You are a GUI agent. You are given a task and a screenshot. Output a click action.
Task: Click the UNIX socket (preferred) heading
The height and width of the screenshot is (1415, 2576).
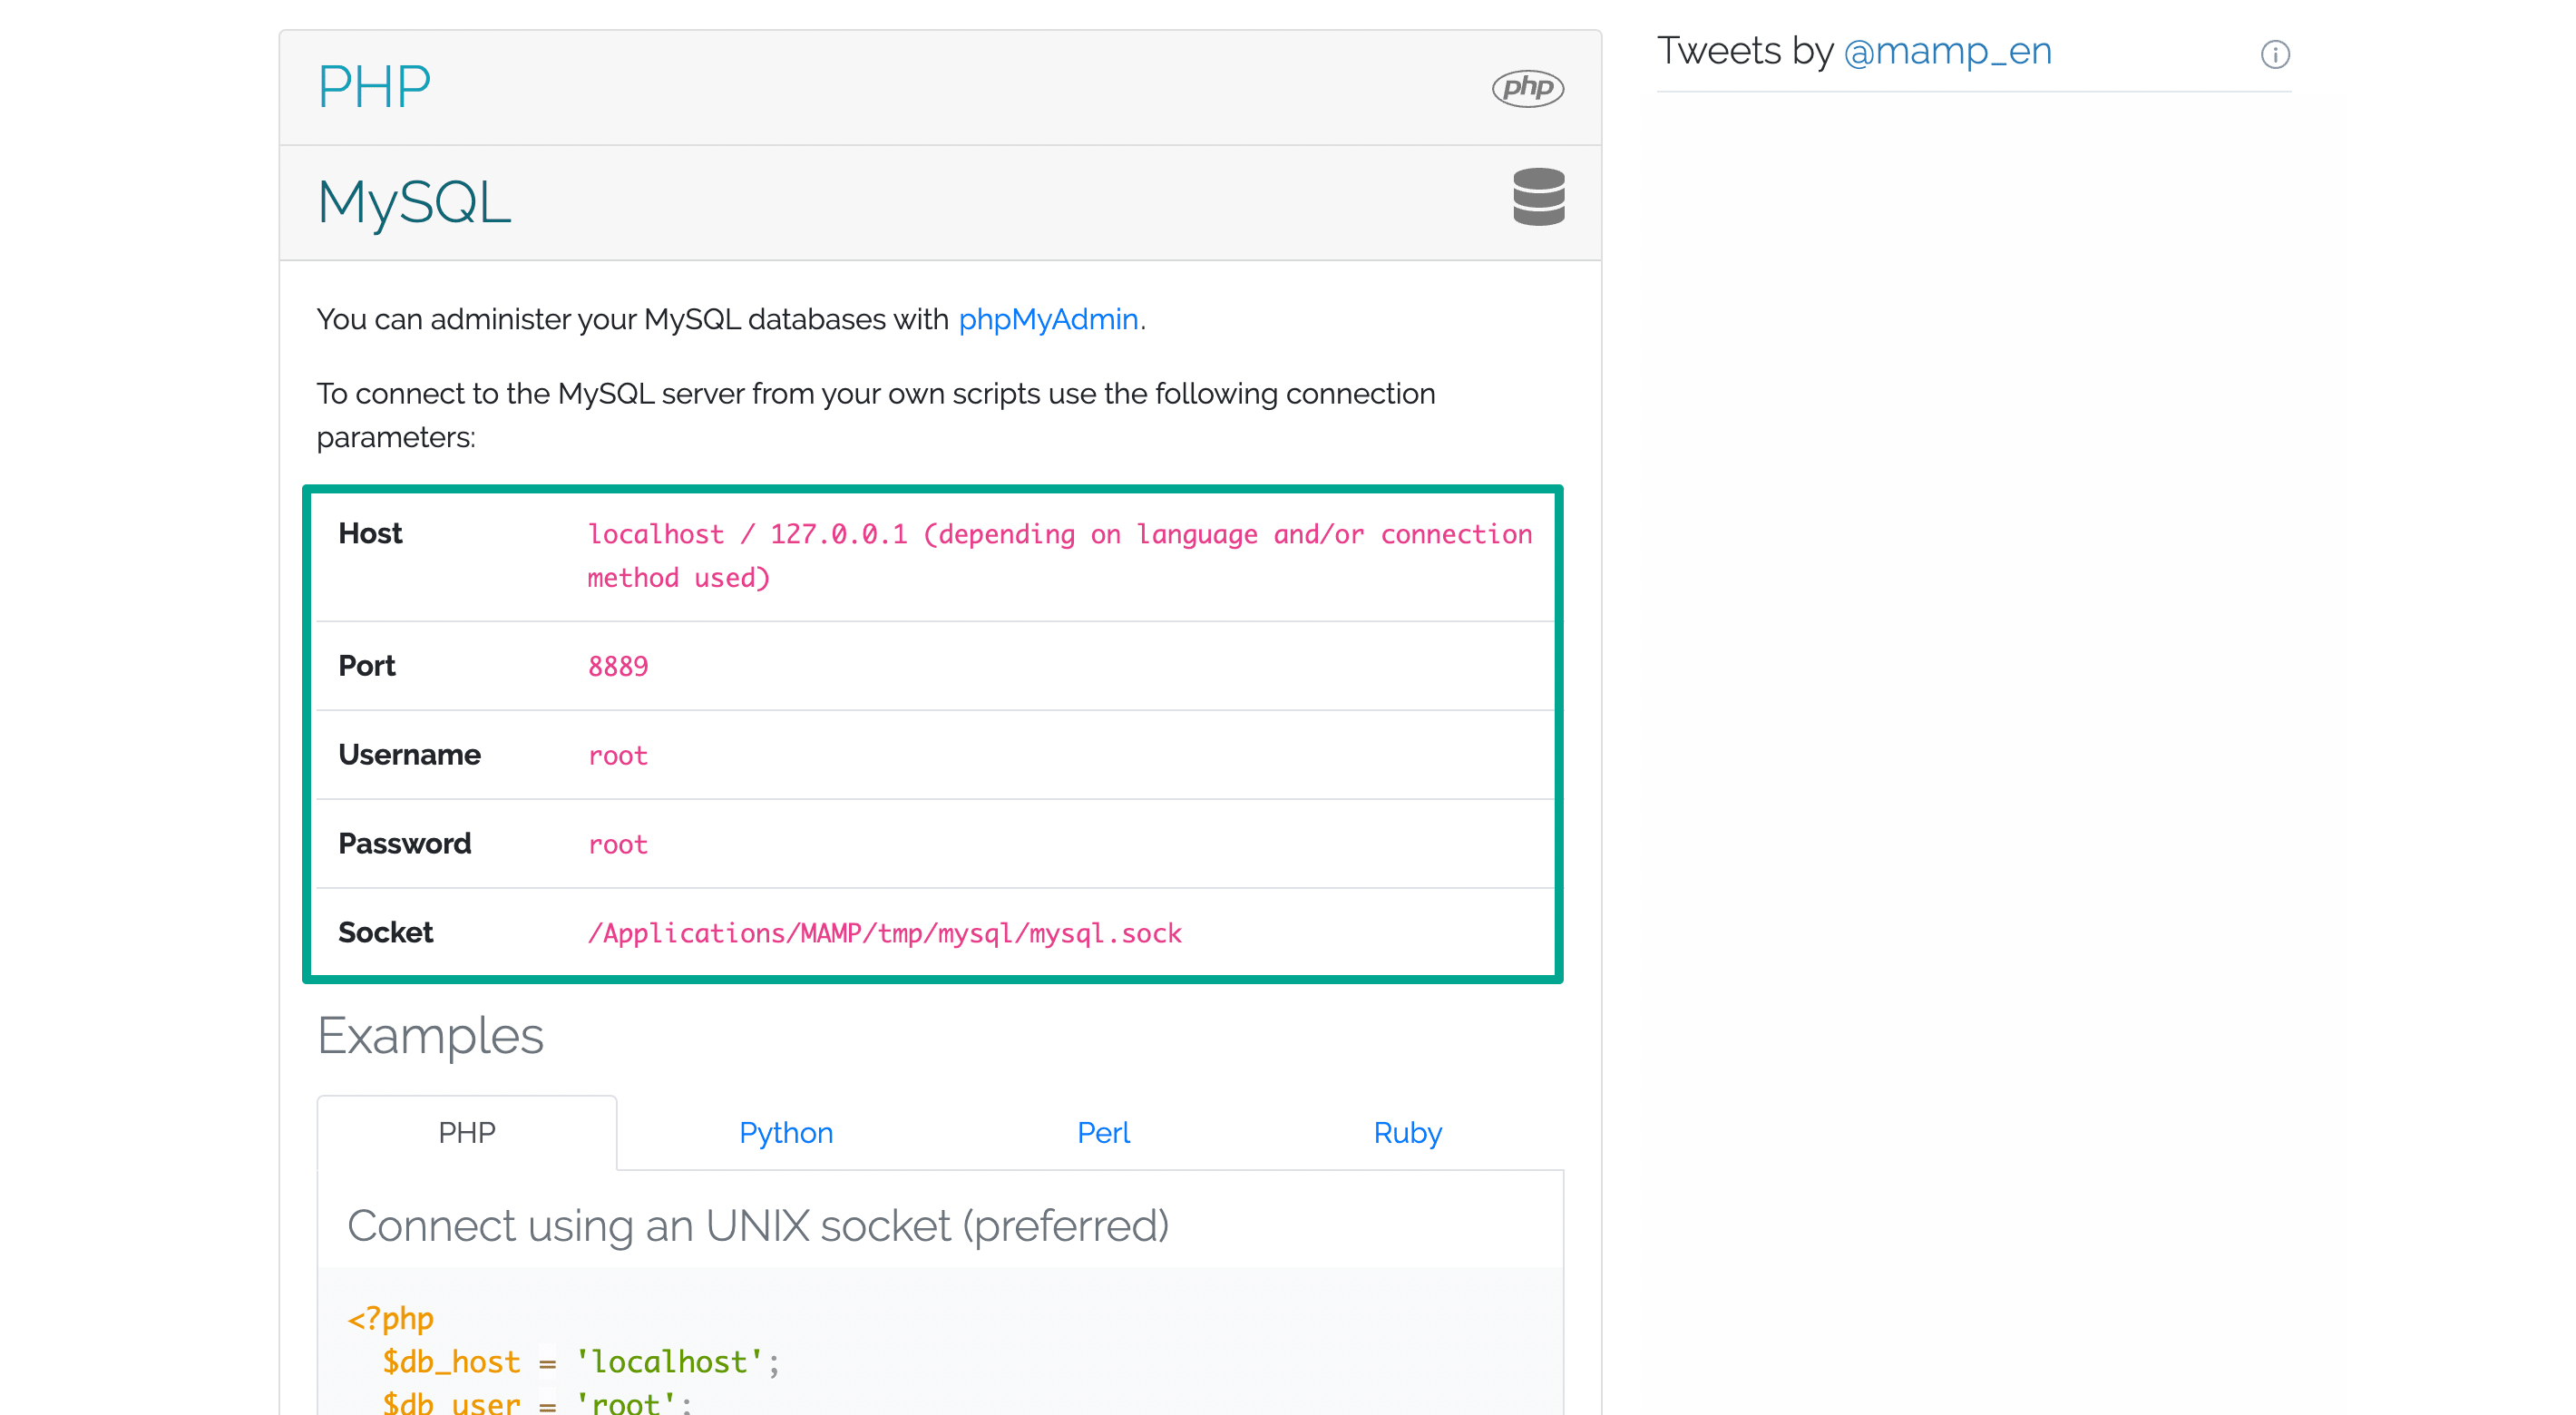pyautogui.click(x=758, y=1227)
